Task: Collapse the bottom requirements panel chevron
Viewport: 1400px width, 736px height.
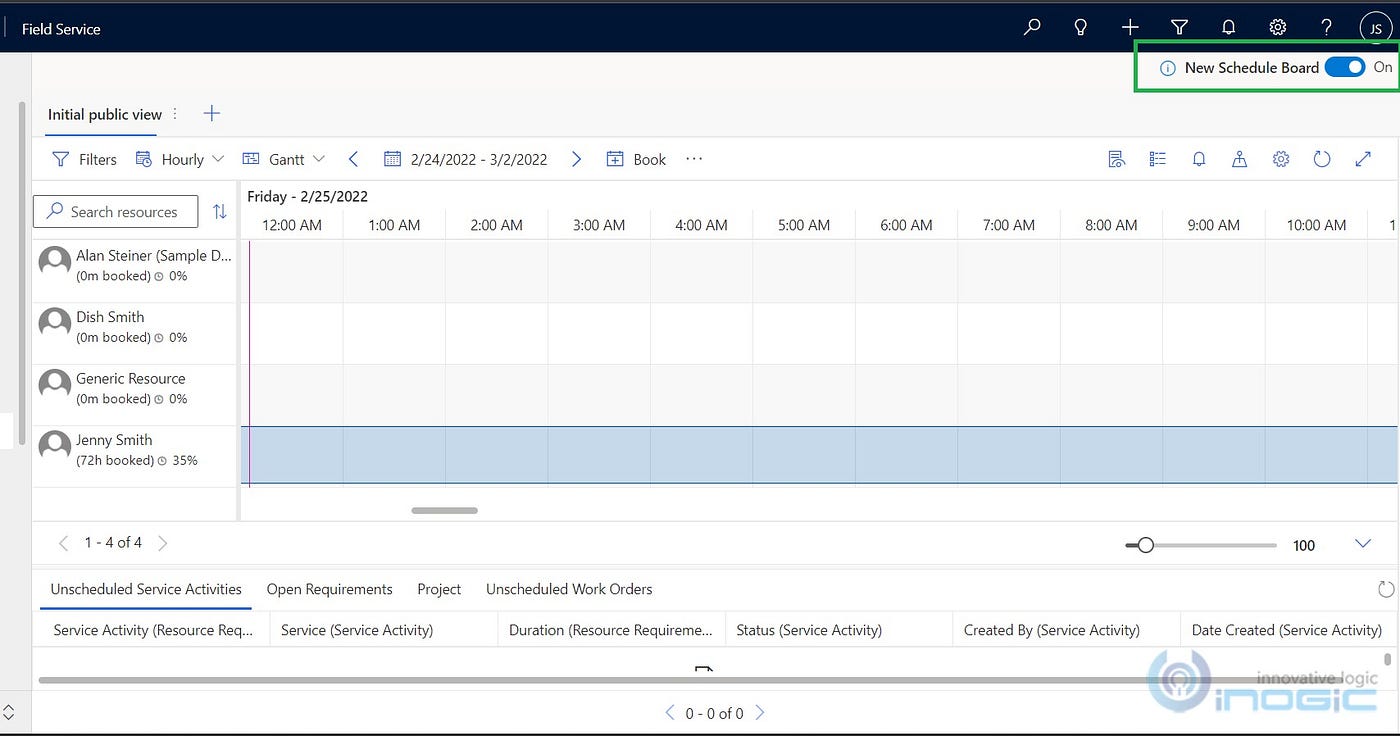Action: click(1362, 544)
